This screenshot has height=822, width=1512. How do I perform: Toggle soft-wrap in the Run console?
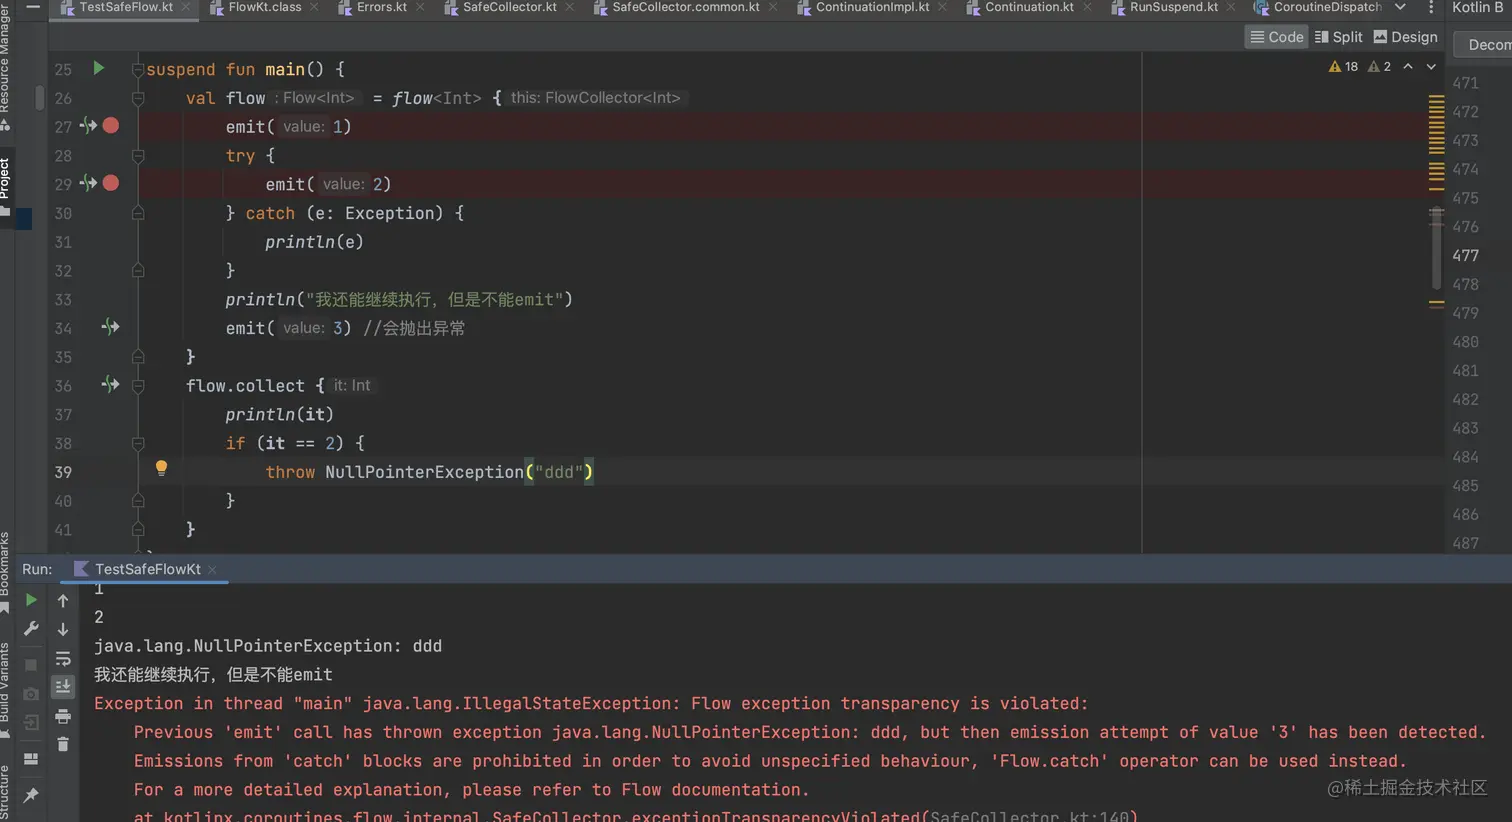[63, 658]
